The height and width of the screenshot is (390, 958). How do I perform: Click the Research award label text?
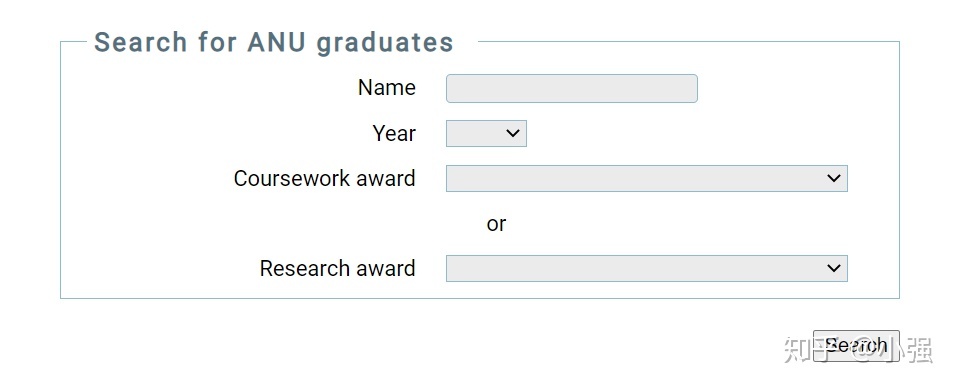(x=337, y=268)
